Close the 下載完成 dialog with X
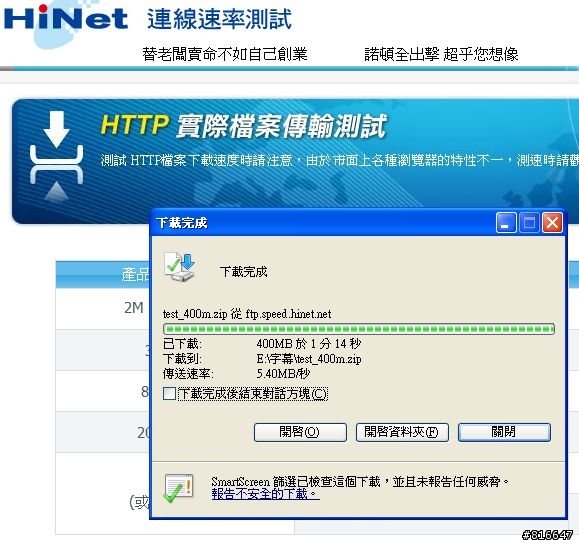This screenshot has width=579, height=543. pos(552,223)
